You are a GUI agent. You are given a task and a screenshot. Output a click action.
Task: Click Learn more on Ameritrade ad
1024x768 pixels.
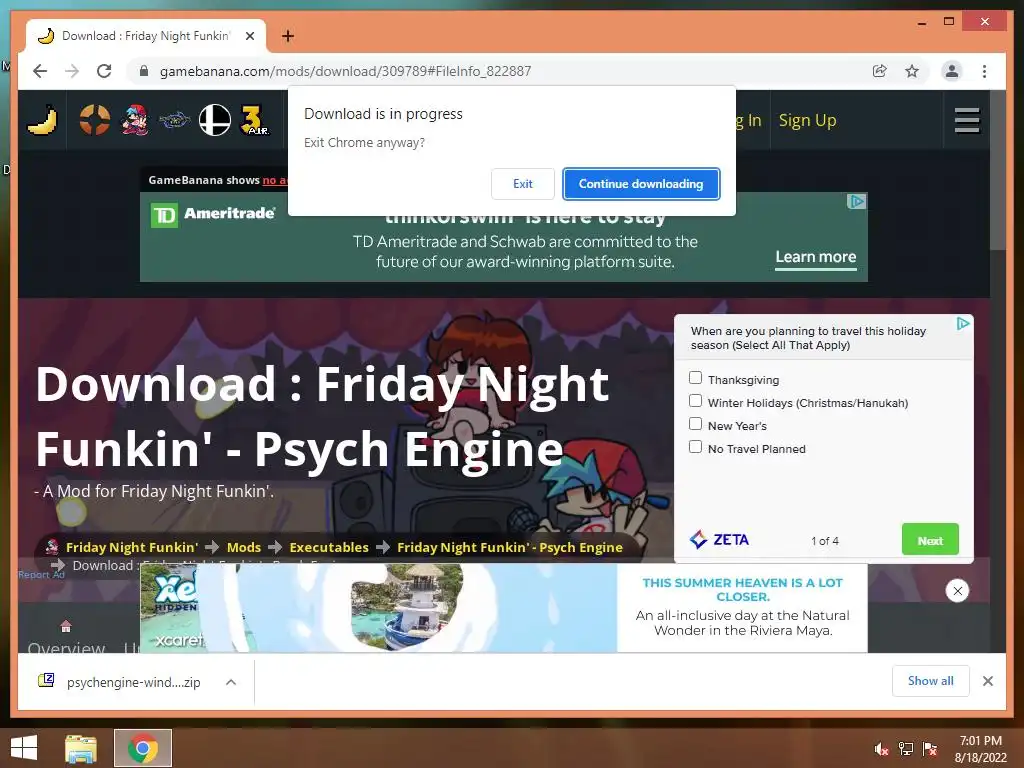816,257
